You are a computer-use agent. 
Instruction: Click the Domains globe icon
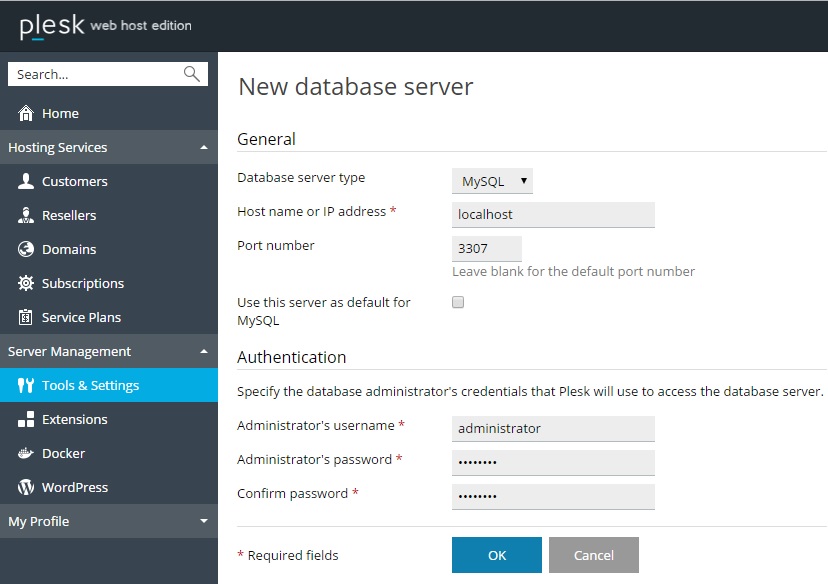26,250
